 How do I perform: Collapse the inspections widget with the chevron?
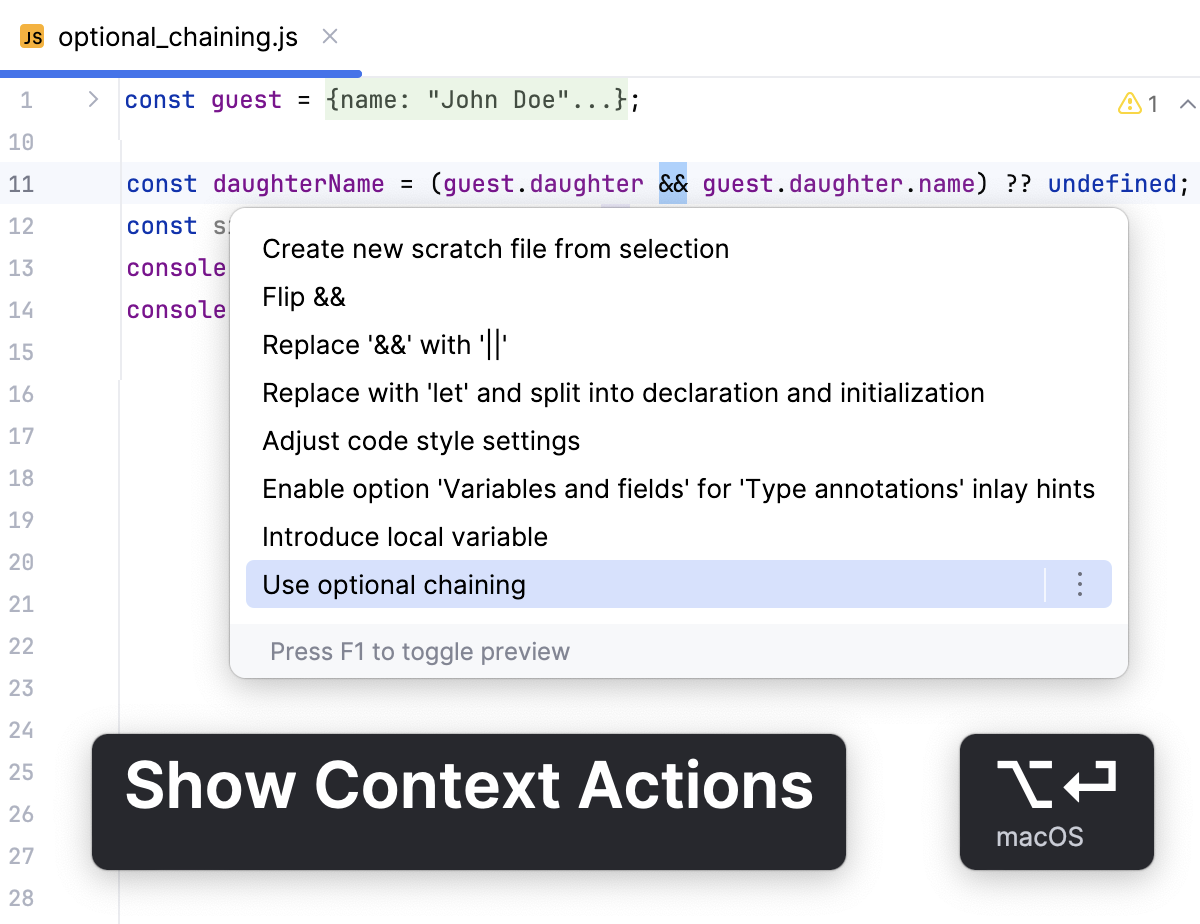pyautogui.click(x=1186, y=103)
